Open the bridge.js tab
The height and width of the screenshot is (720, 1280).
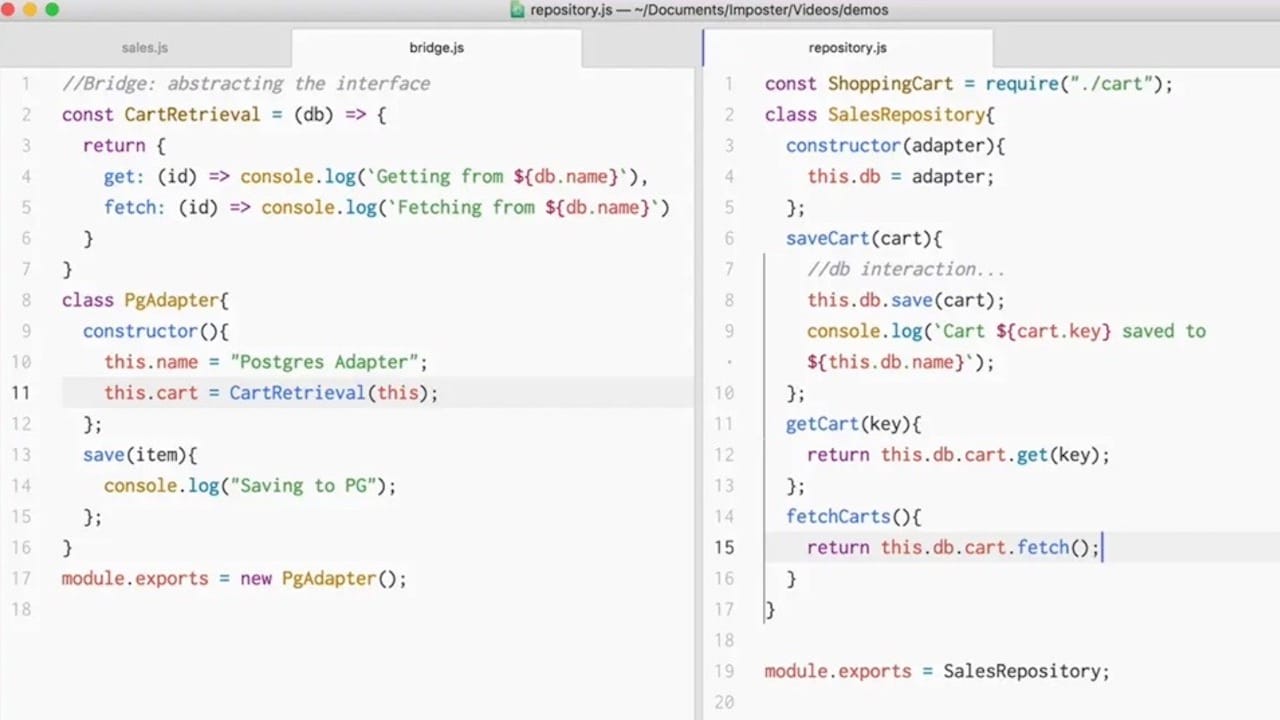pos(436,47)
